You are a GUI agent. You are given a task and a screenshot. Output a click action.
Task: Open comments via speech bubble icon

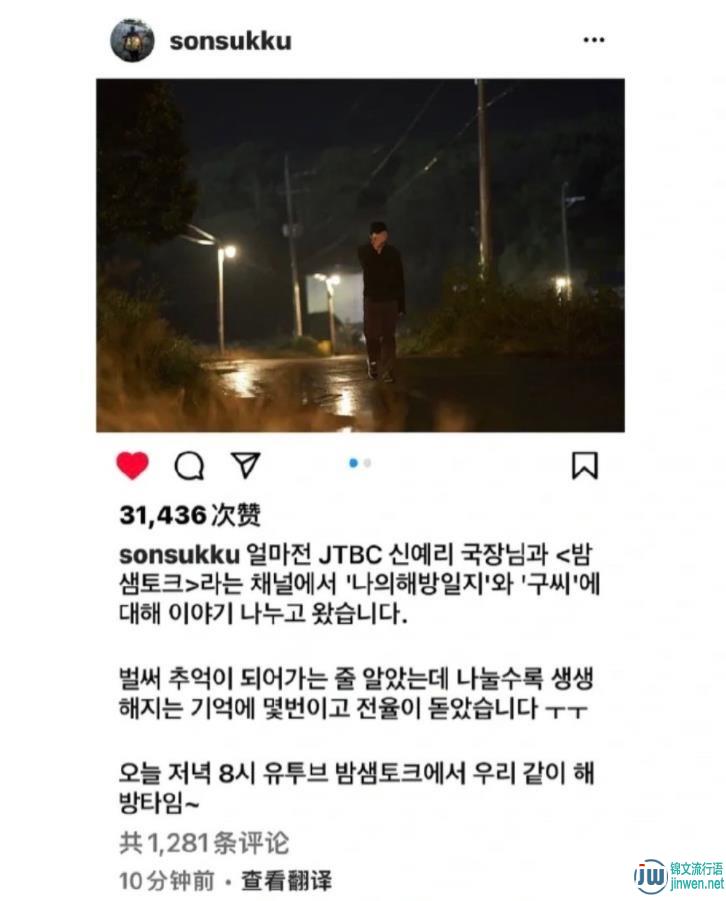(x=189, y=466)
